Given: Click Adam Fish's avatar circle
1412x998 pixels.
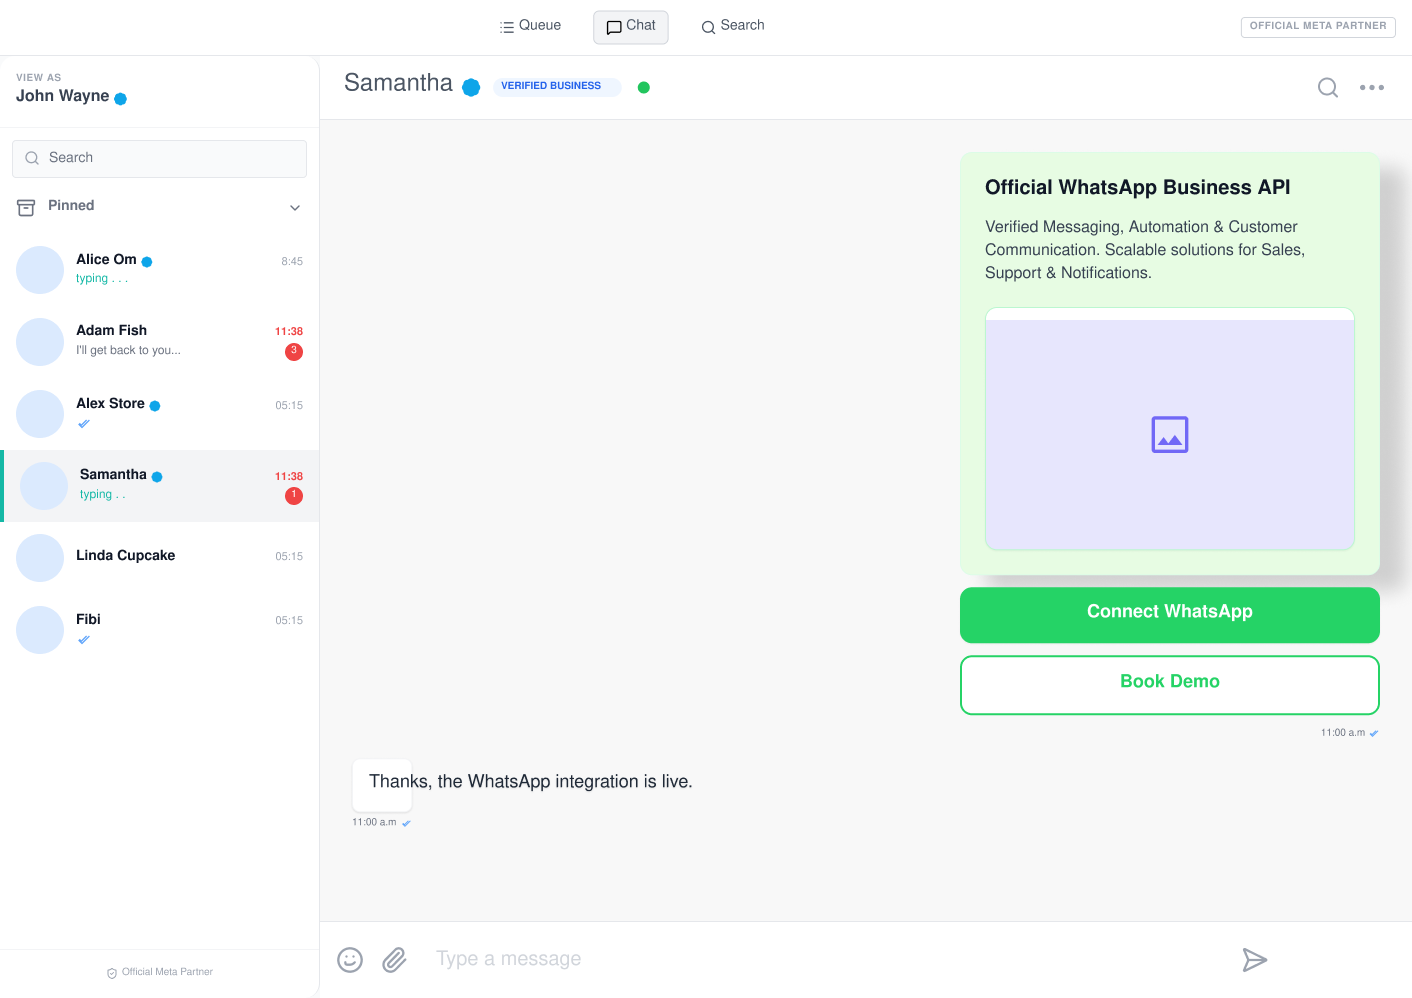Looking at the screenshot, I should [40, 342].
